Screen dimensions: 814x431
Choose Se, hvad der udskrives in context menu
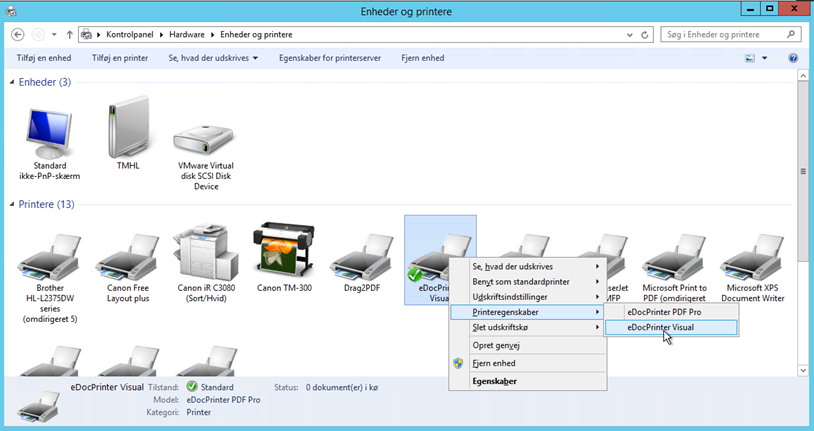click(x=528, y=266)
